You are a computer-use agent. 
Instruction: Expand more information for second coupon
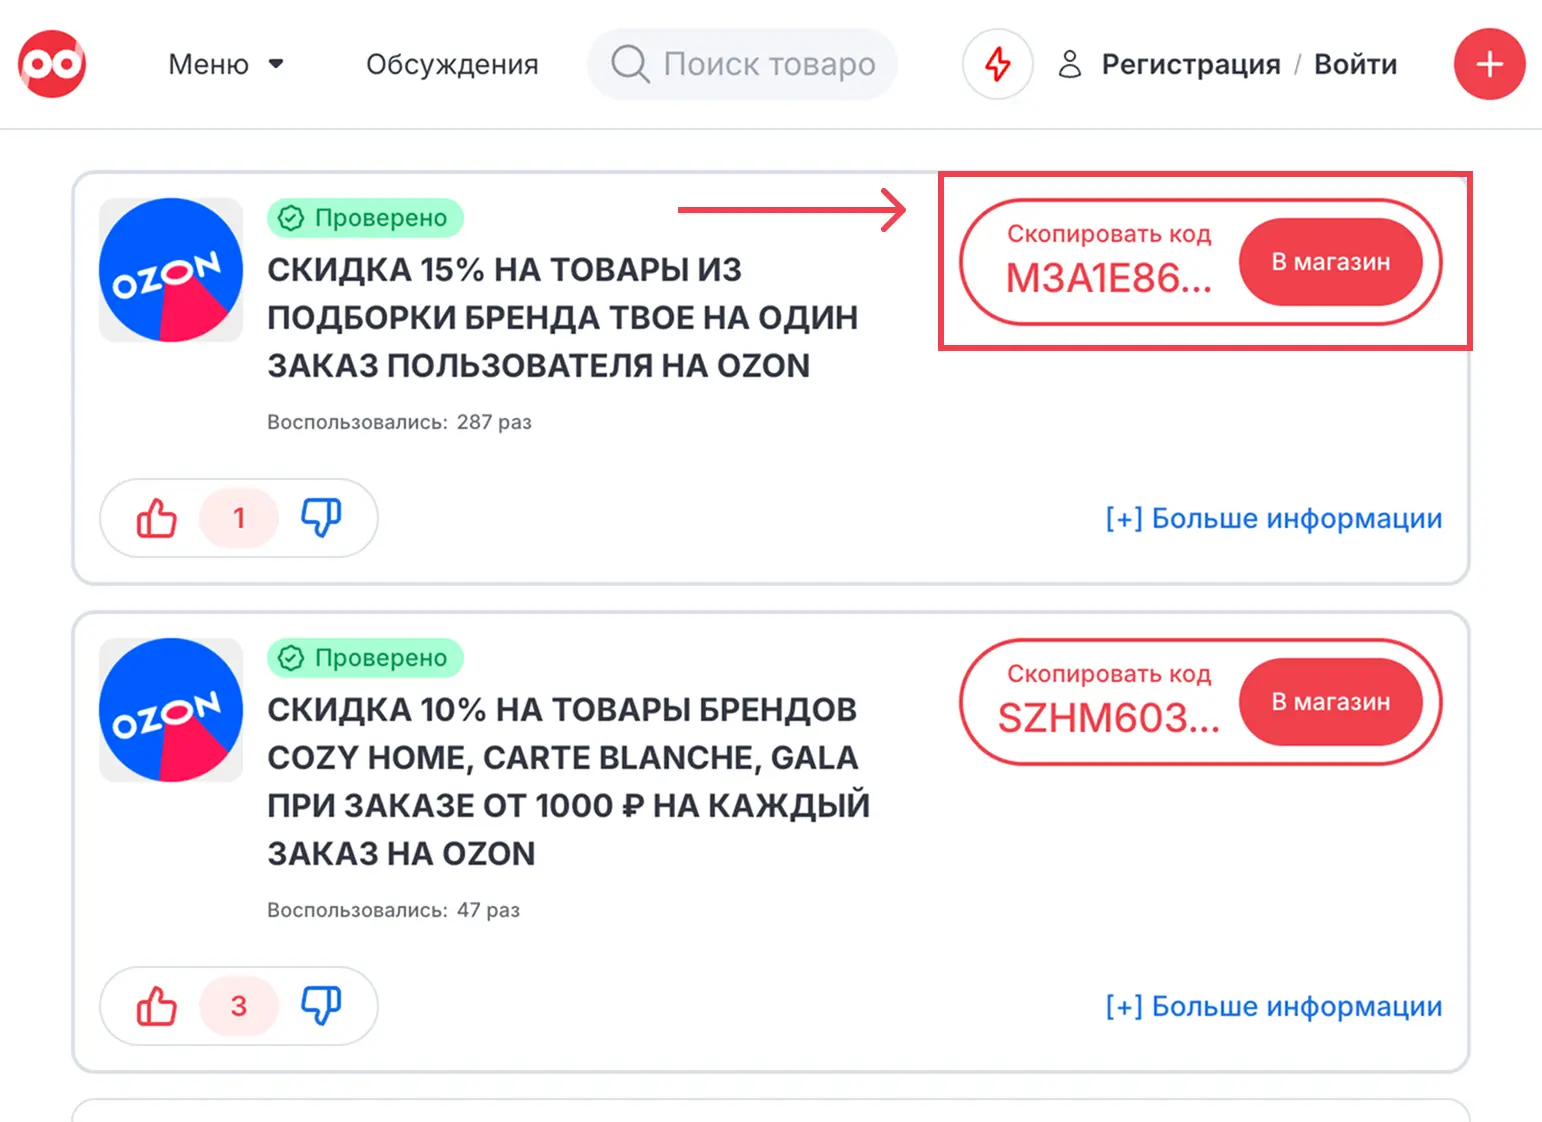[1273, 1006]
